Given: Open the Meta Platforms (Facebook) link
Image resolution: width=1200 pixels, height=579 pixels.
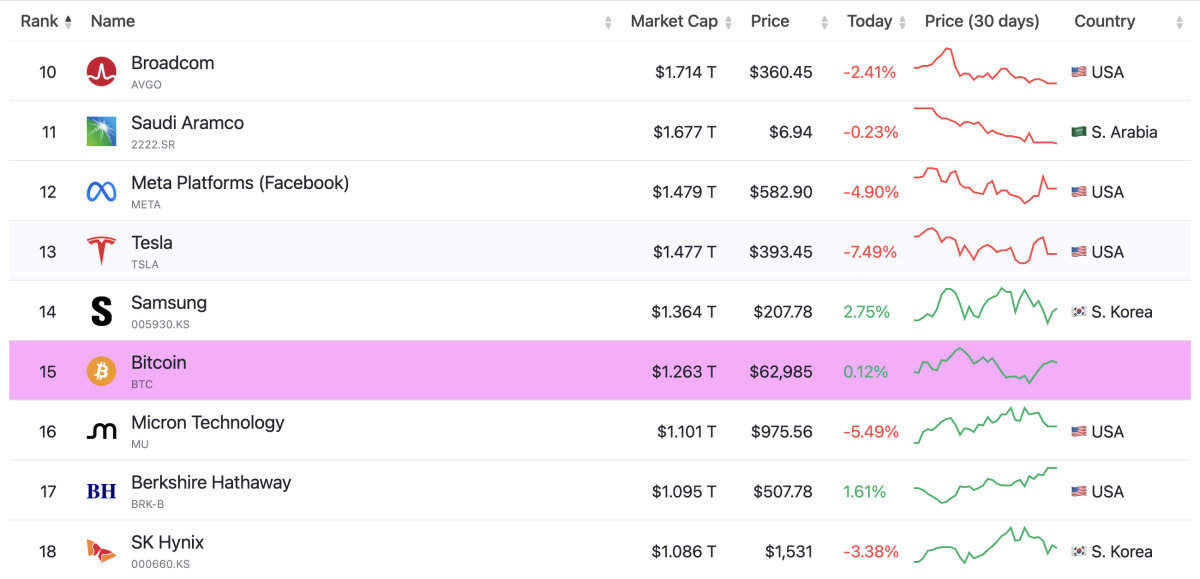Looking at the screenshot, I should tap(240, 183).
